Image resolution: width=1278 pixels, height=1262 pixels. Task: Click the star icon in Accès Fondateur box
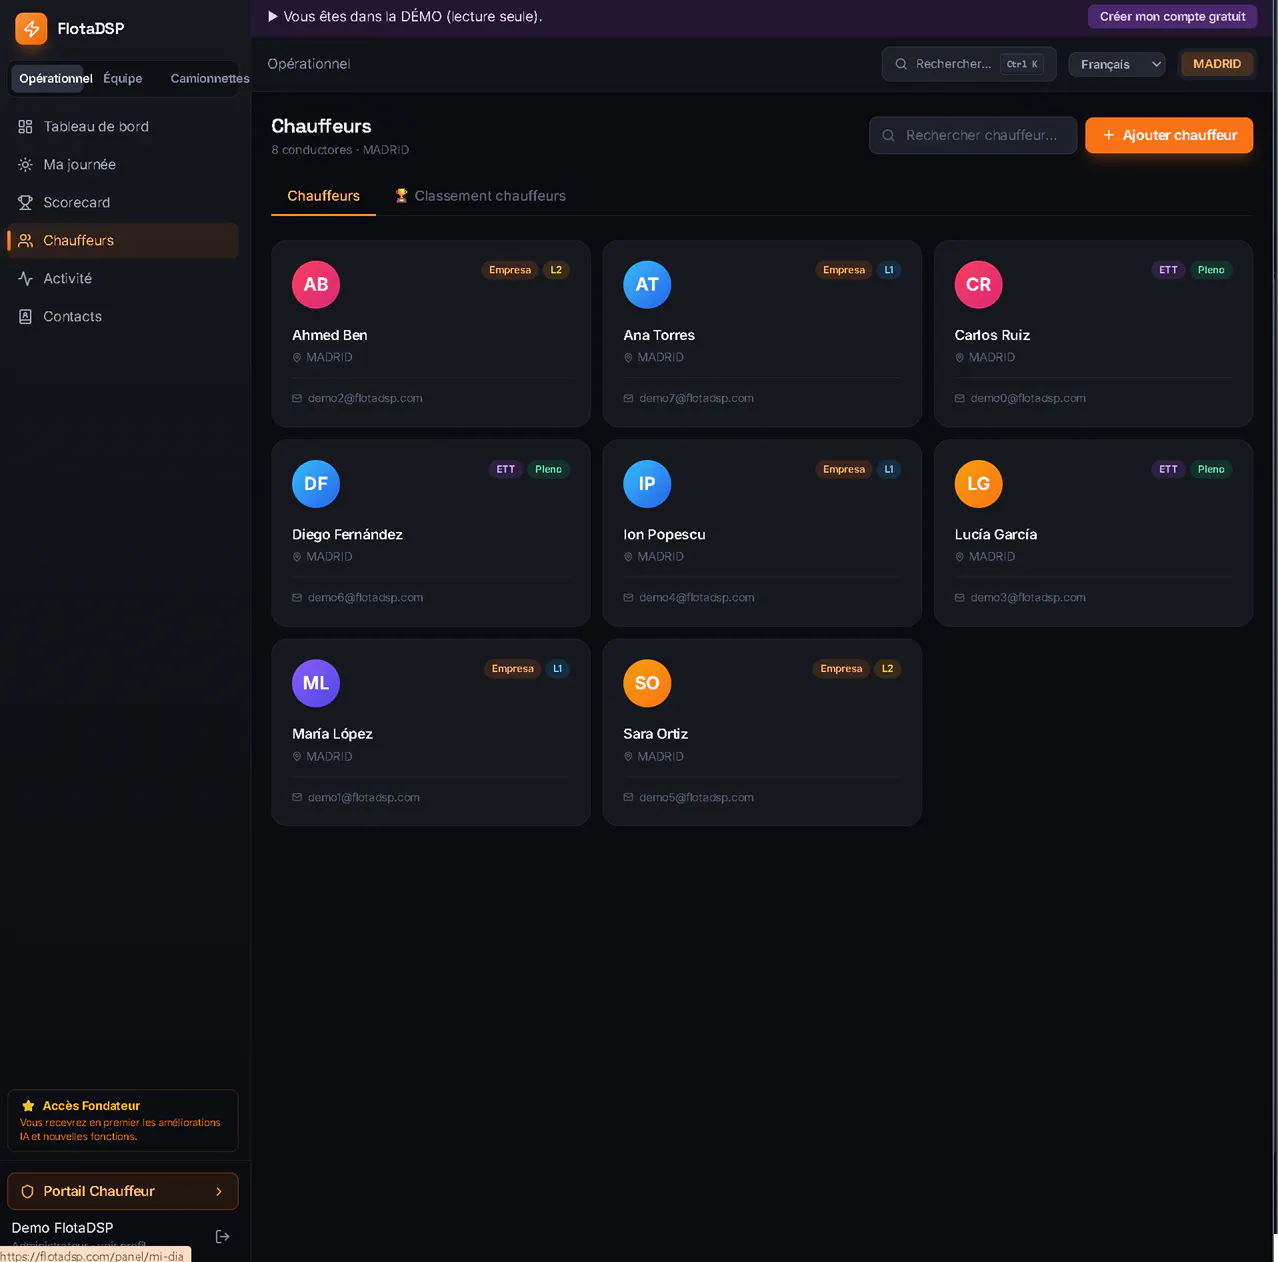point(28,1106)
